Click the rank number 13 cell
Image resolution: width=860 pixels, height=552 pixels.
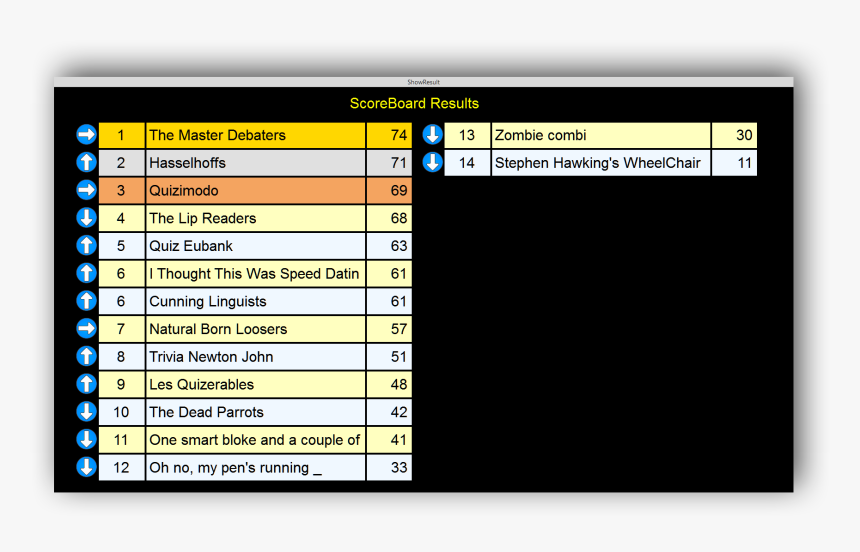coord(467,135)
